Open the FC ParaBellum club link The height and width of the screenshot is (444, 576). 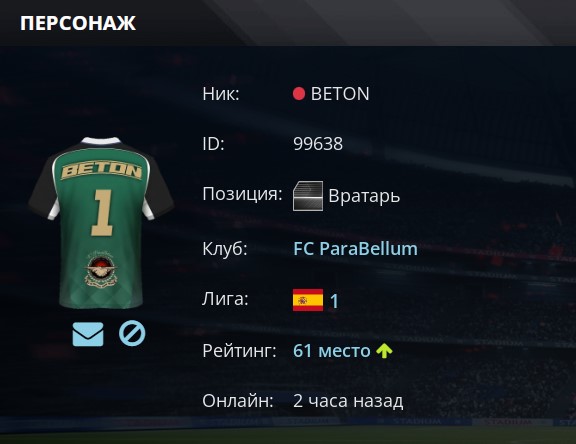pyautogui.click(x=355, y=249)
